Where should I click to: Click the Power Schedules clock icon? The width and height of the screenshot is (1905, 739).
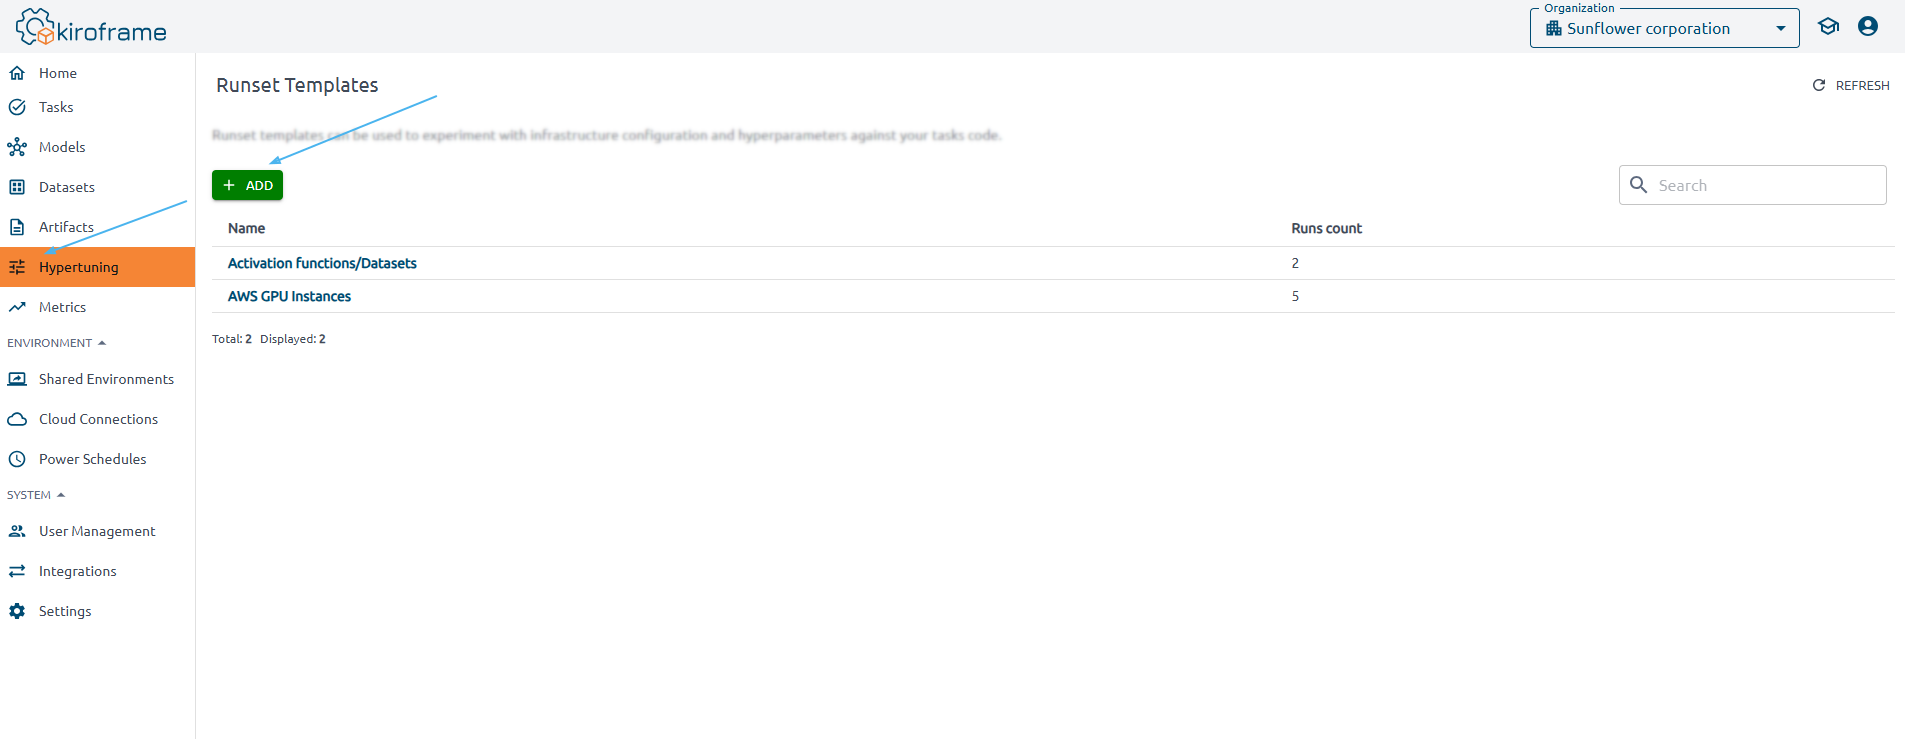point(17,459)
